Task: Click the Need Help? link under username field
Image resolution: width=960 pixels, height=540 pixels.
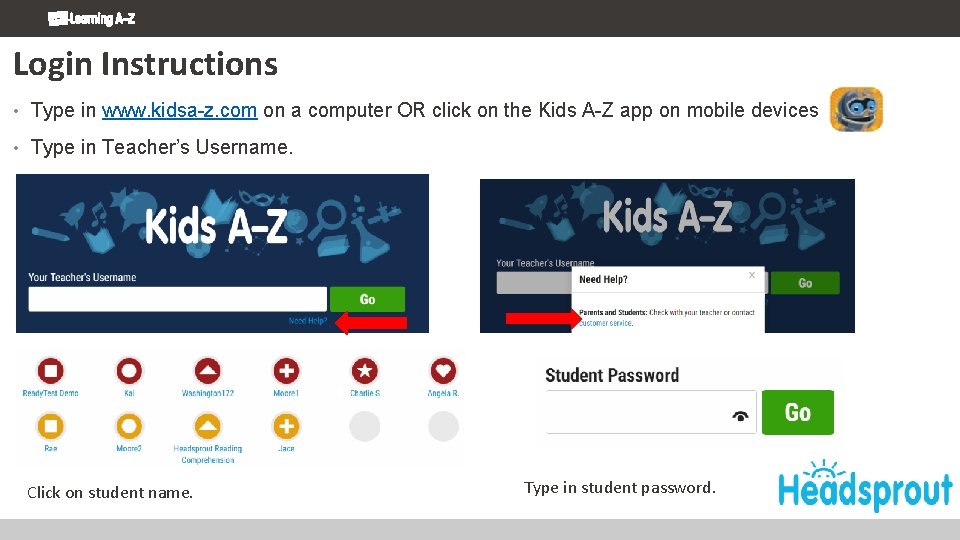Action: (x=307, y=321)
